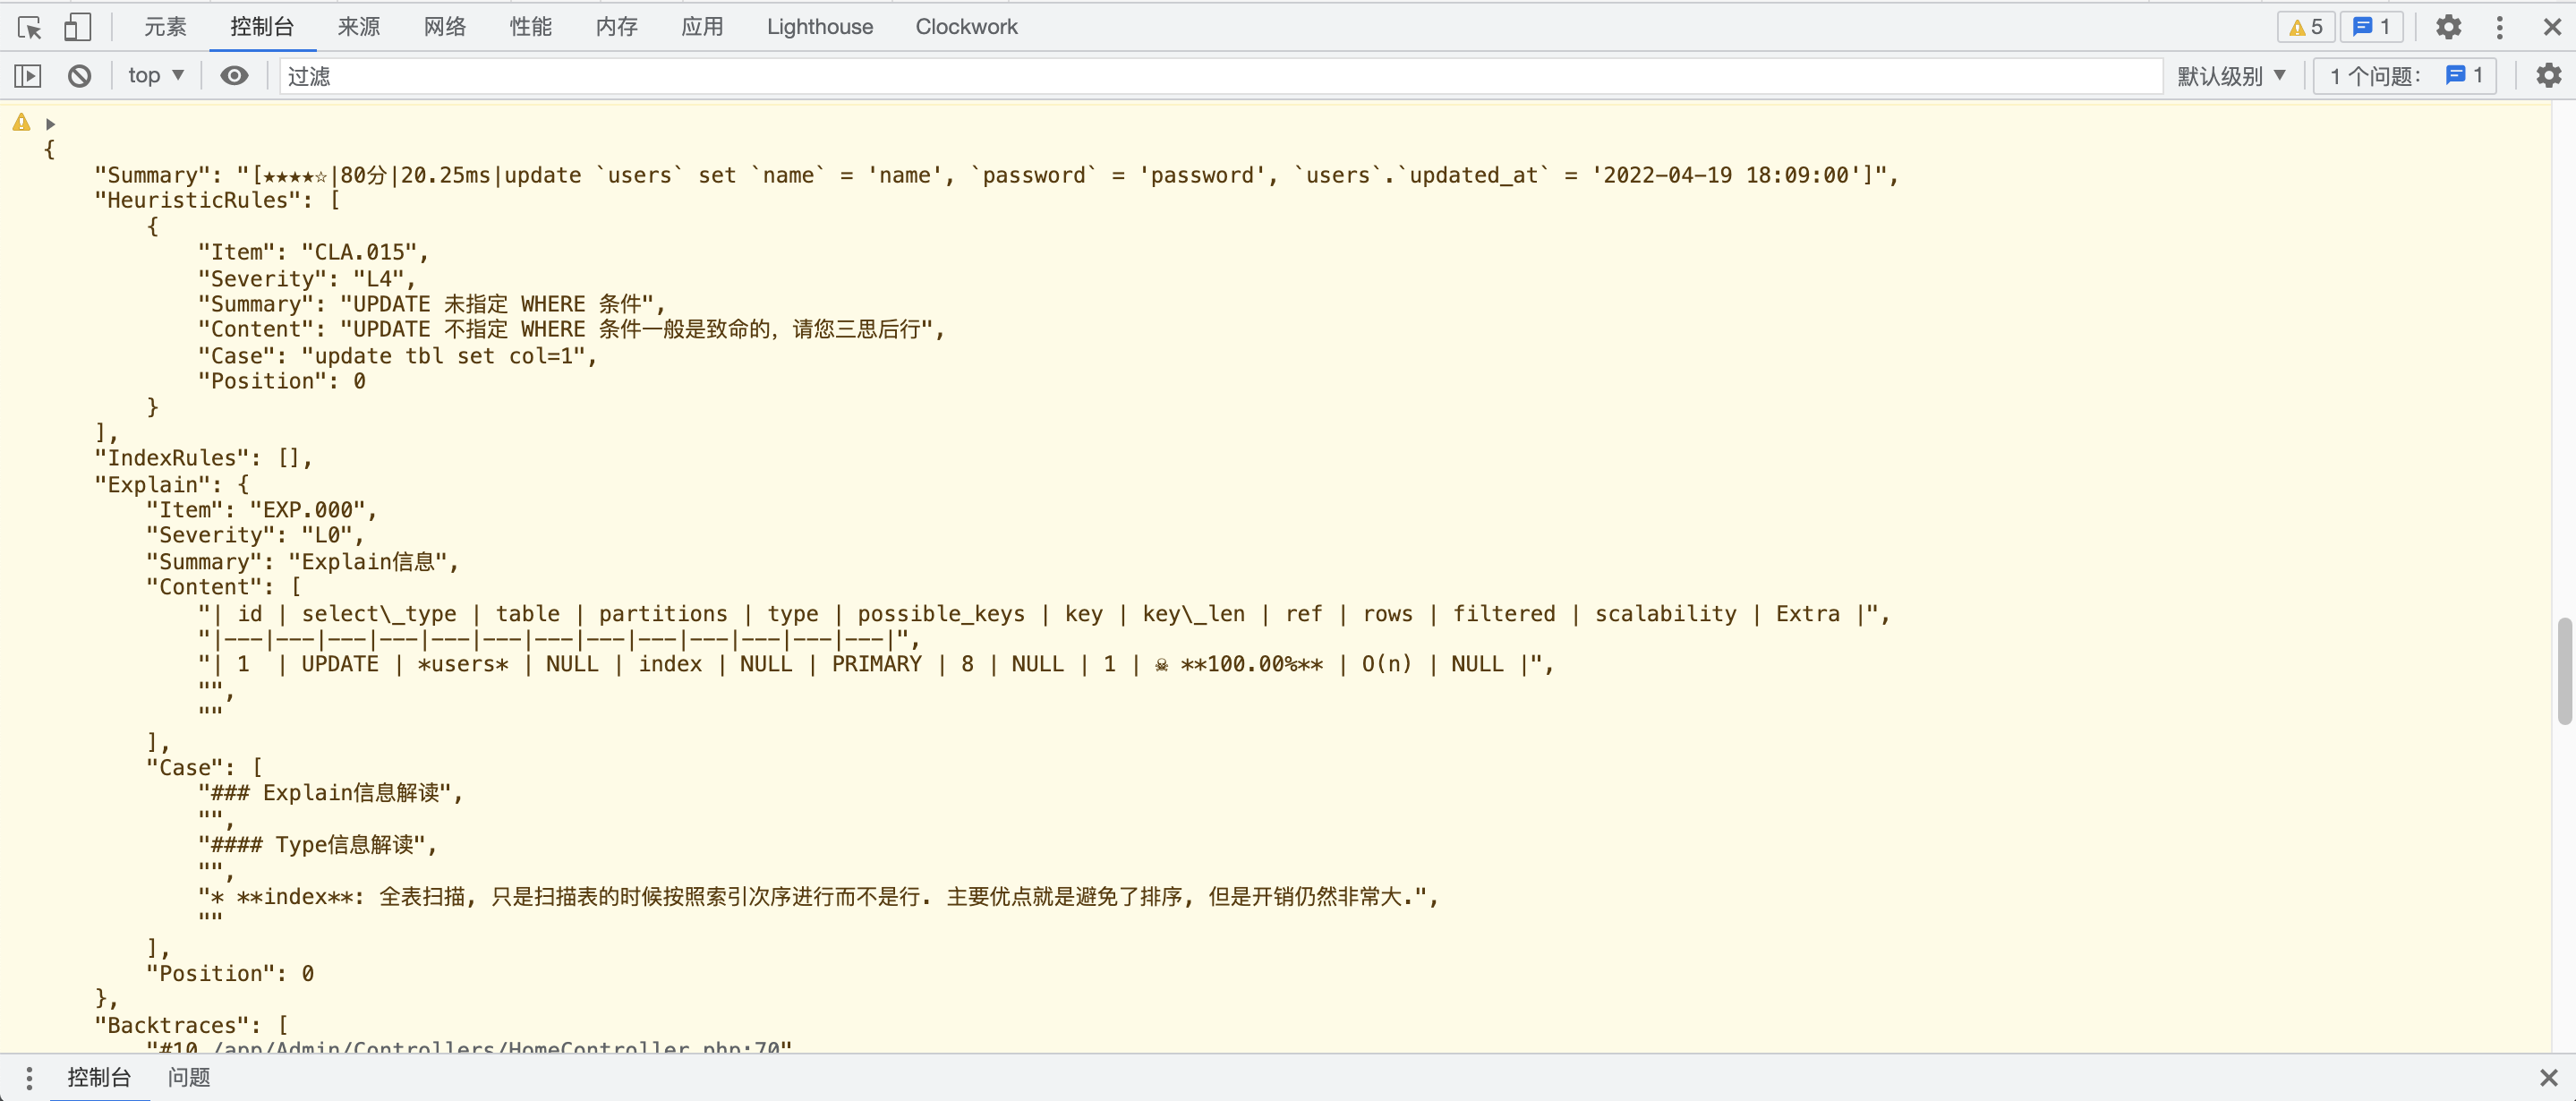Switch to the 网络 tab

point(444,27)
